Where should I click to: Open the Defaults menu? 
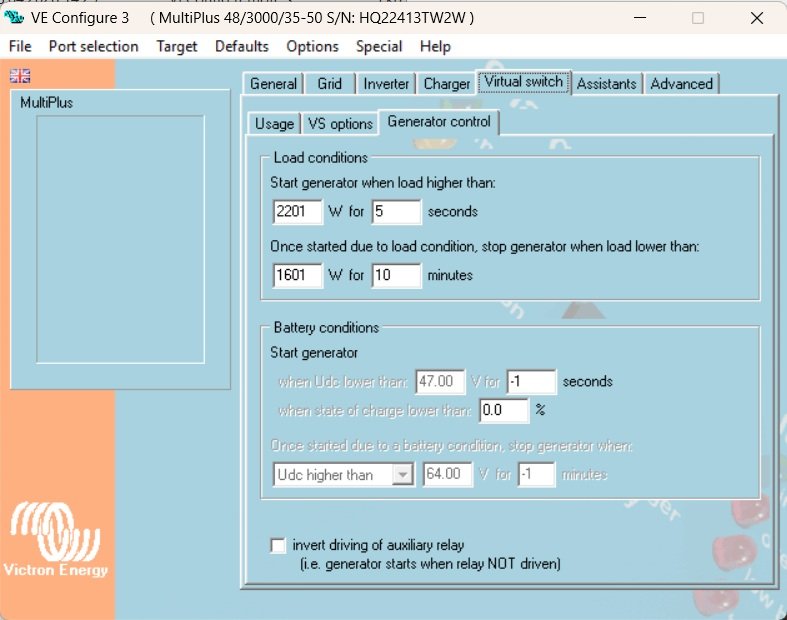(241, 46)
